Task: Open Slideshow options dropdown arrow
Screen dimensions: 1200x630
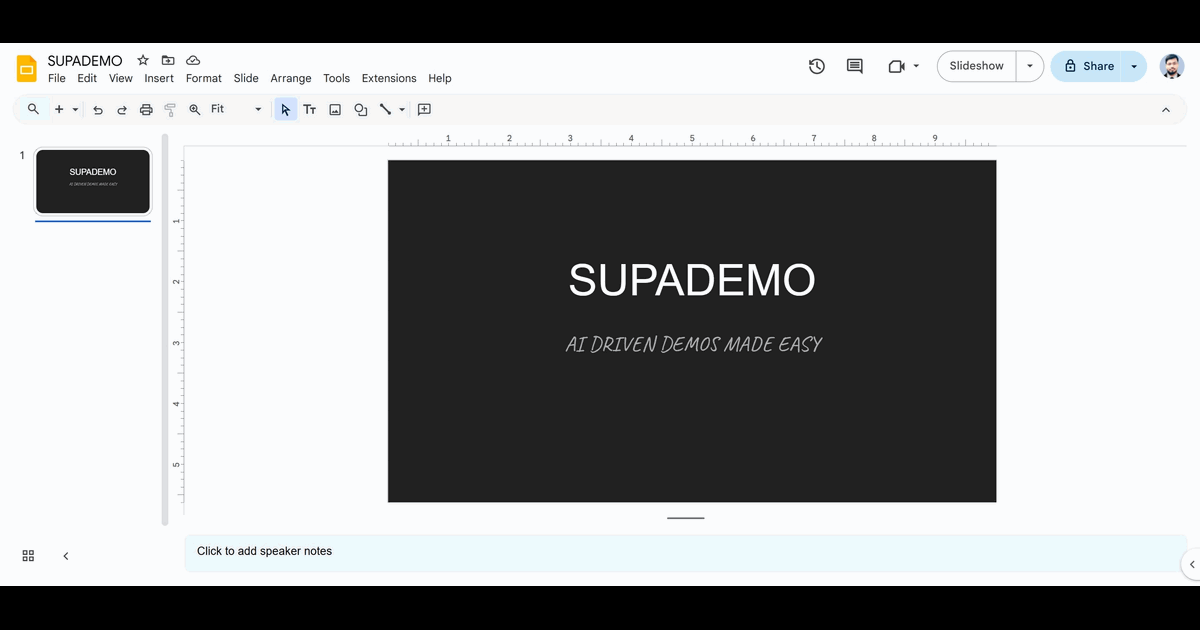Action: pyautogui.click(x=1030, y=66)
